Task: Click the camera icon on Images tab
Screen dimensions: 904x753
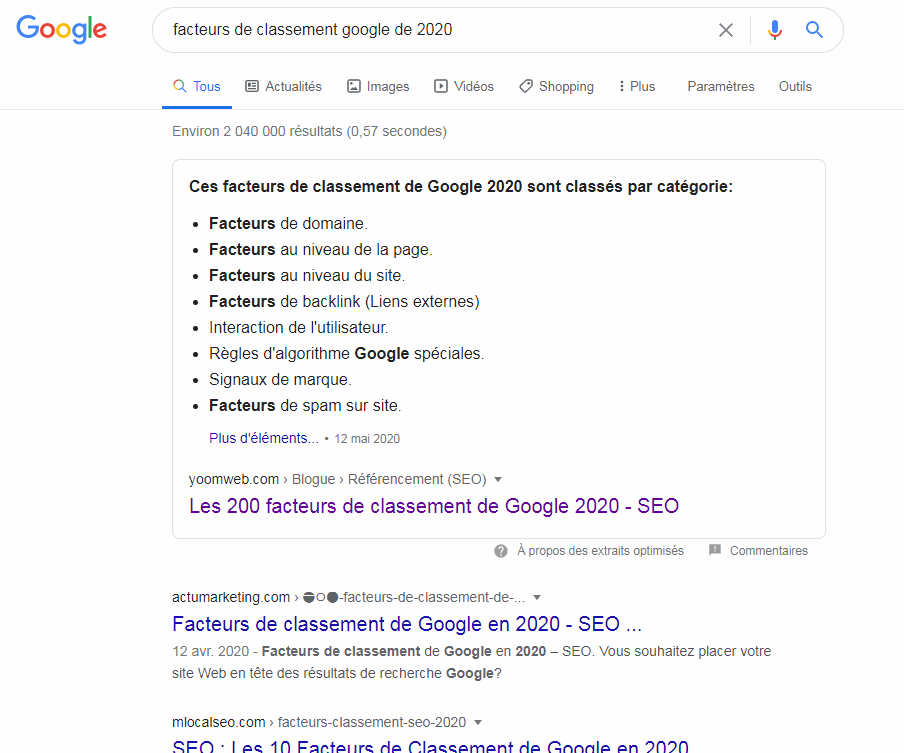Action: pyautogui.click(x=352, y=86)
